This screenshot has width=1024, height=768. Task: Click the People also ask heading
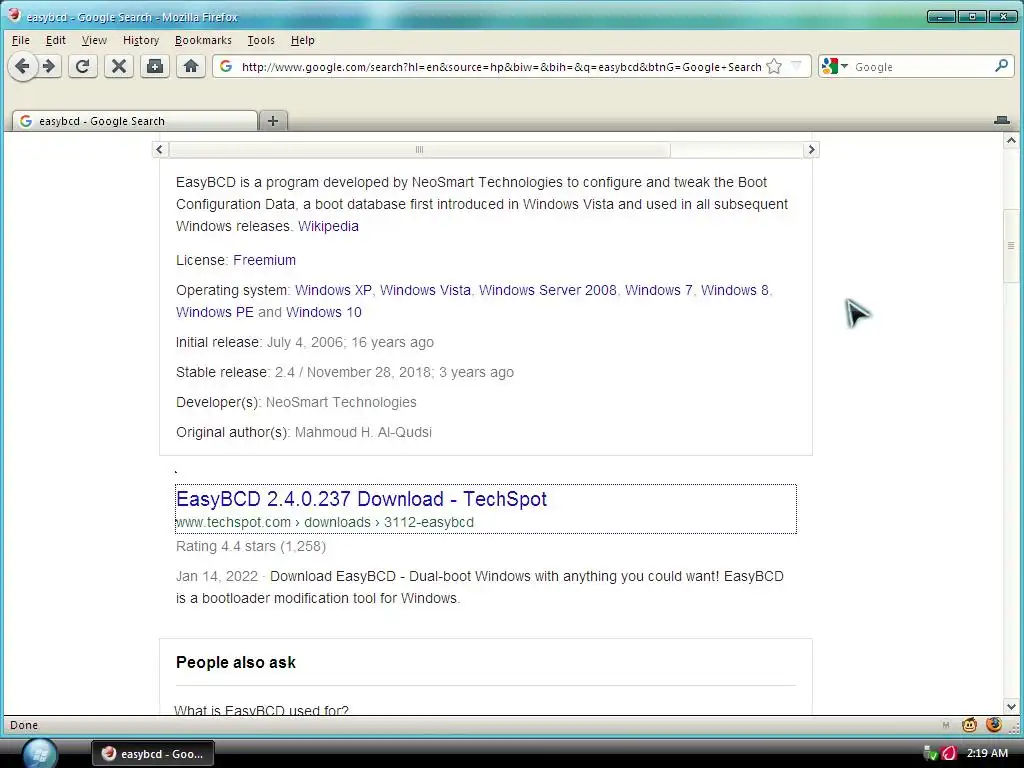pos(236,662)
